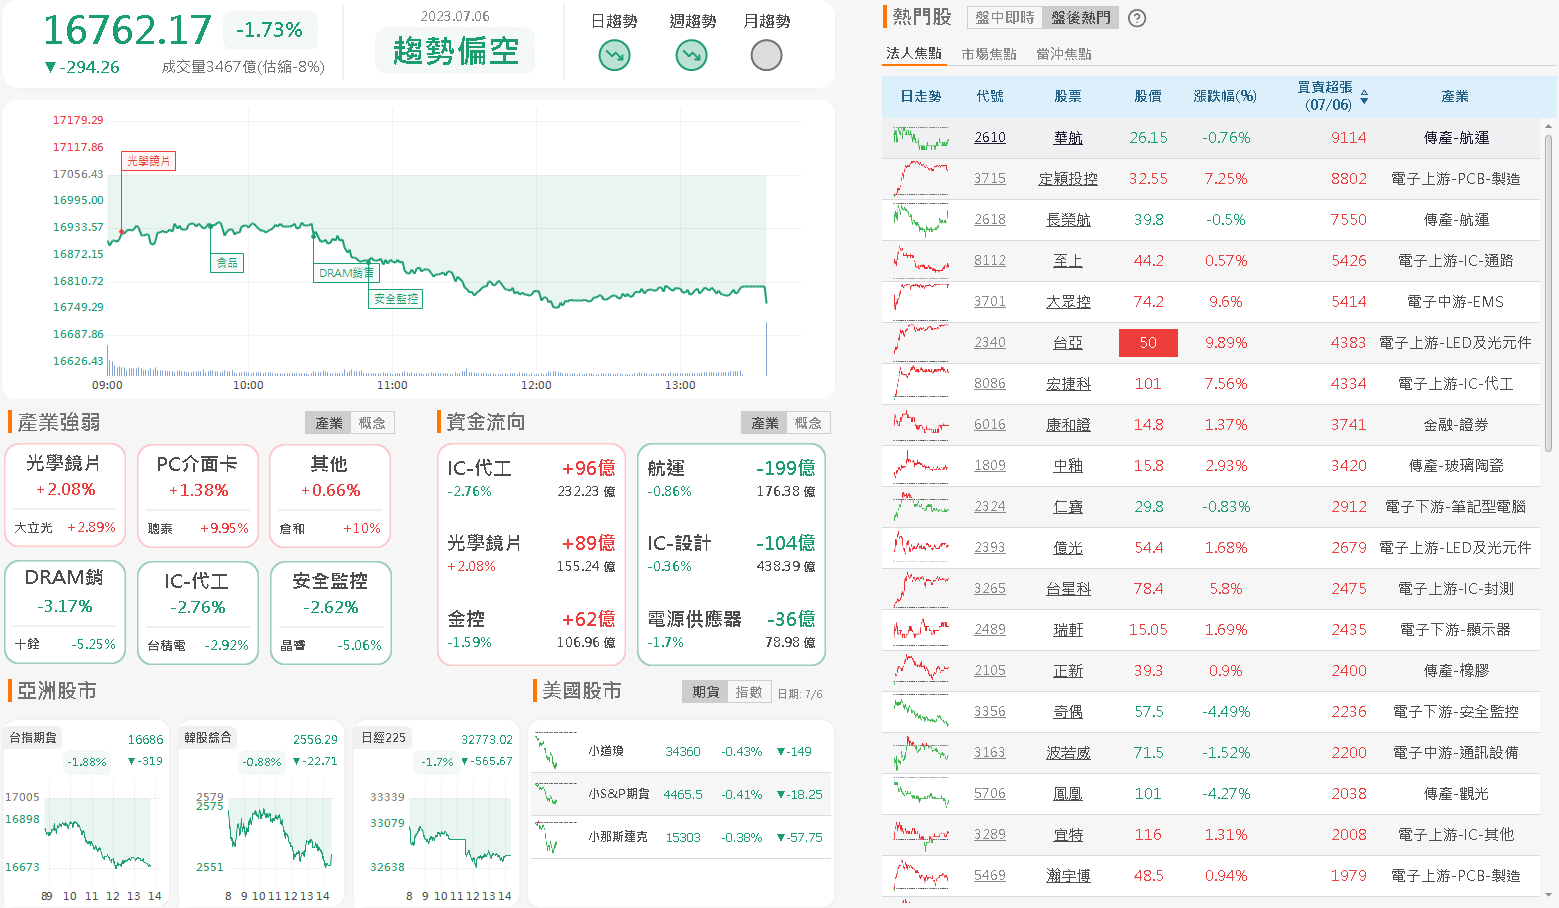The image size is (1559, 908).
Task: Open the 韓股綜合 market chart card
Action: pos(261,813)
